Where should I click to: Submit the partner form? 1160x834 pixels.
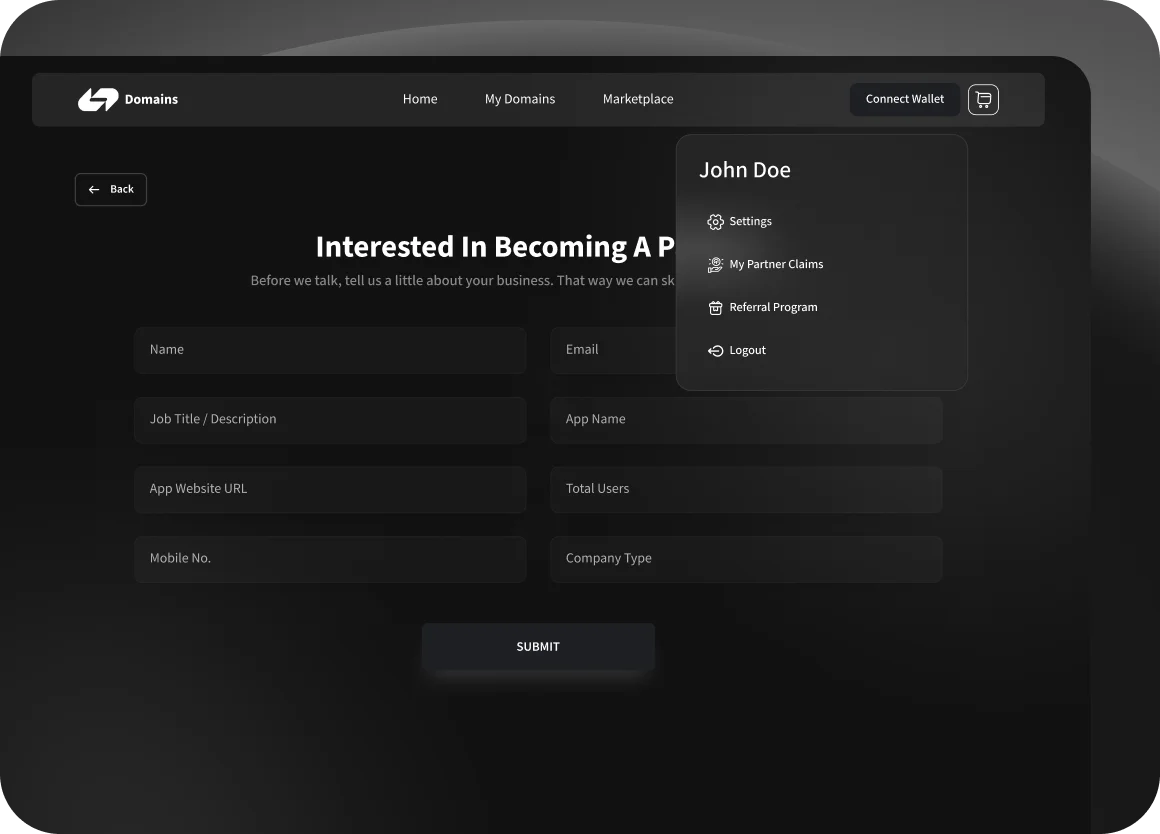click(538, 647)
